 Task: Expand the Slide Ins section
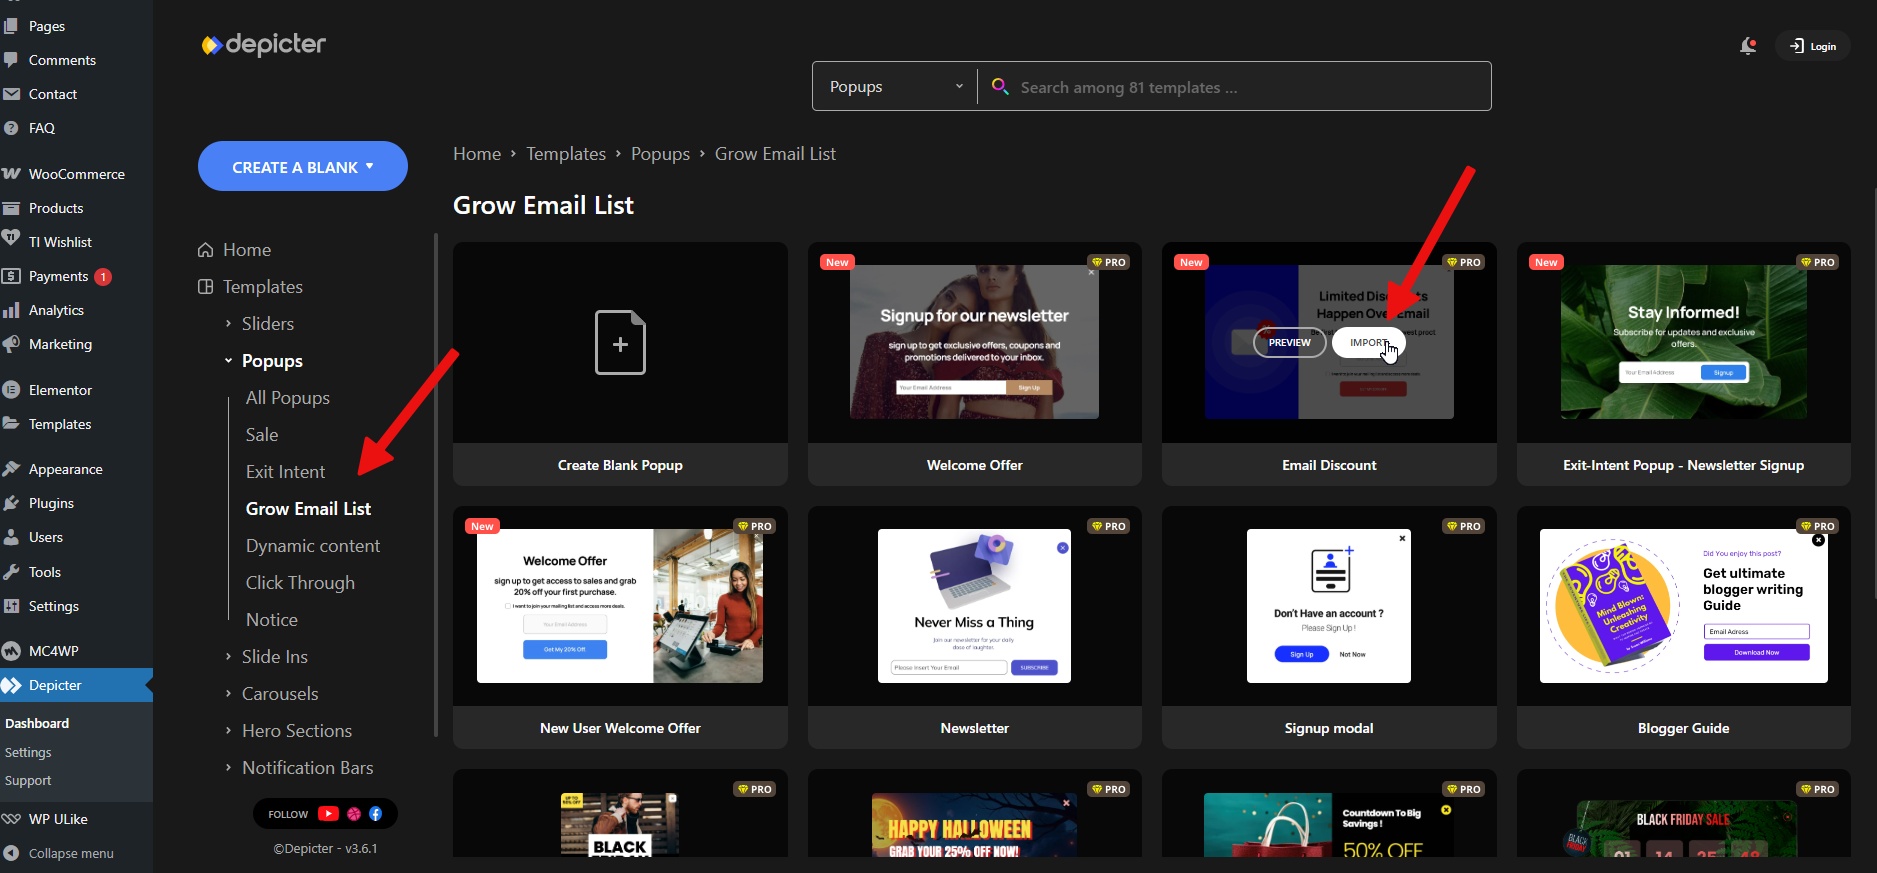click(228, 657)
